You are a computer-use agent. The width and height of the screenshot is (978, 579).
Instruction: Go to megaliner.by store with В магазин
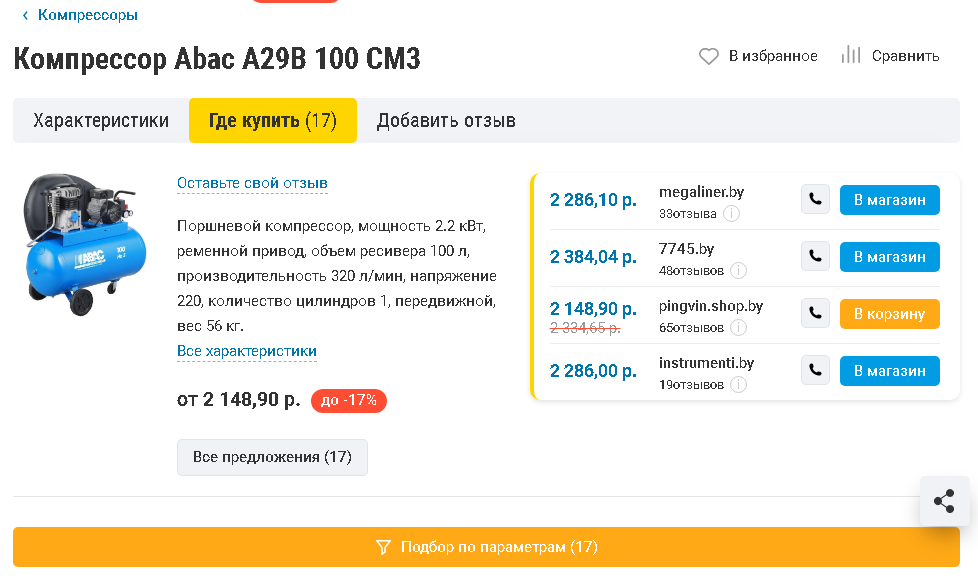(889, 200)
